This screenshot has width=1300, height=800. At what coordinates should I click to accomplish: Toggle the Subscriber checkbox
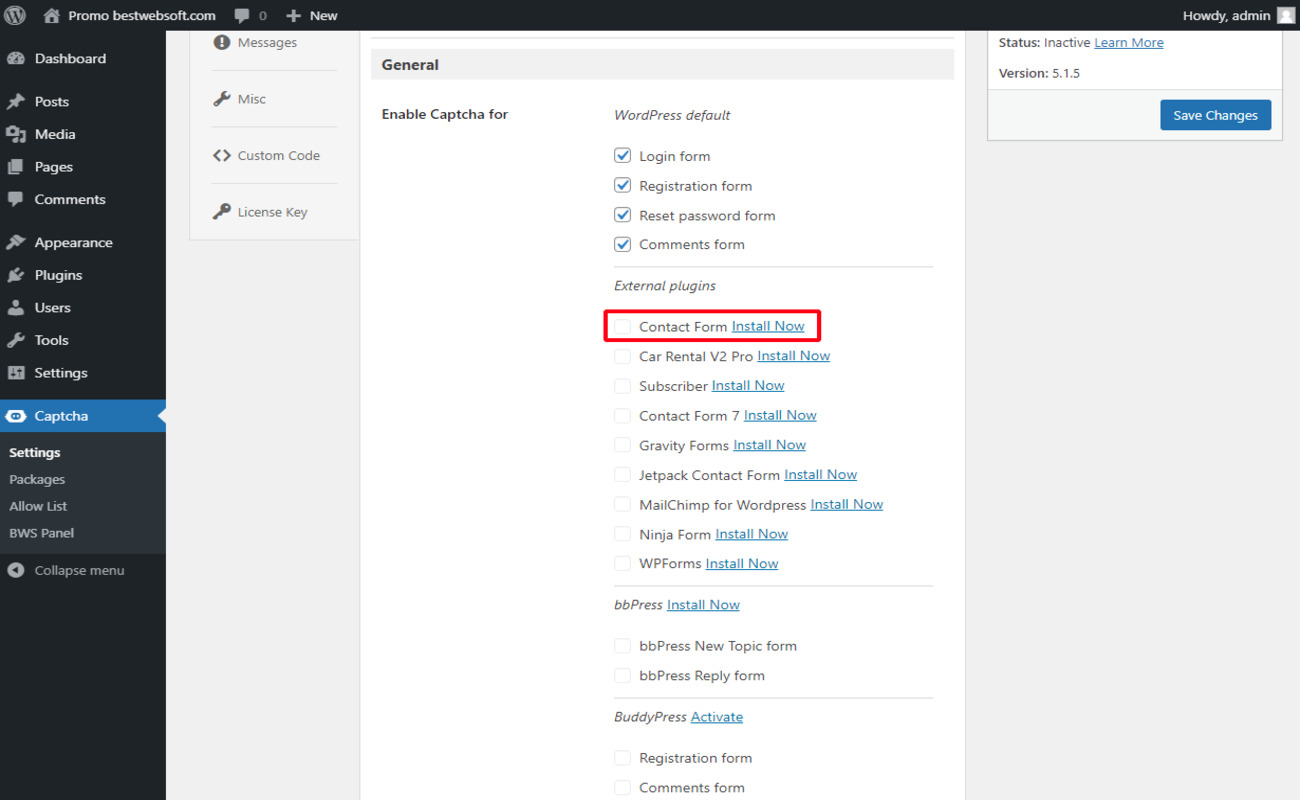pos(623,386)
